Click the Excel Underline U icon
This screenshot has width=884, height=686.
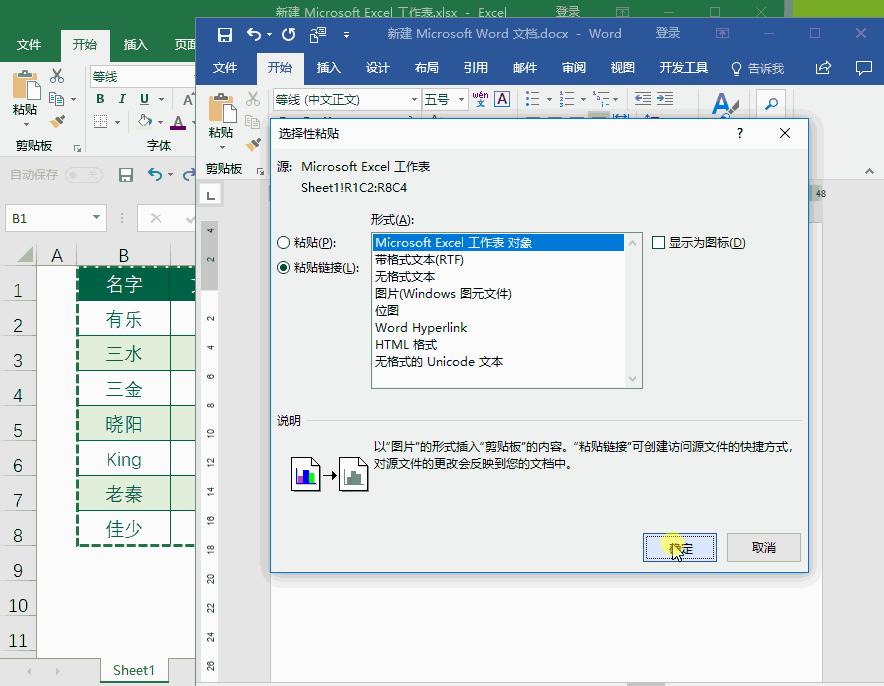click(x=144, y=99)
